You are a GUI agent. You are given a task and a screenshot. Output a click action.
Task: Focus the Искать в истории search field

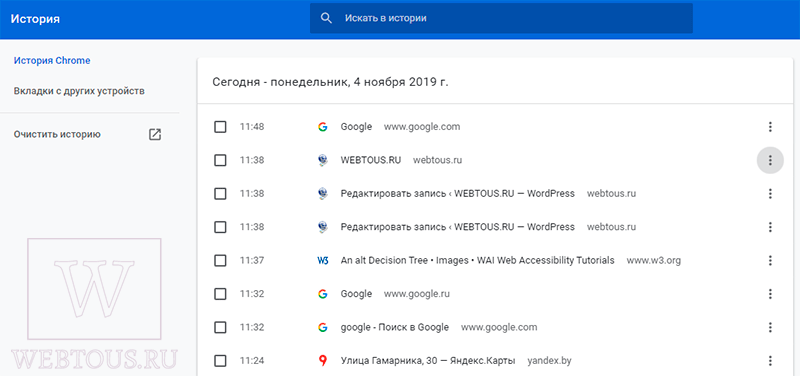point(501,18)
